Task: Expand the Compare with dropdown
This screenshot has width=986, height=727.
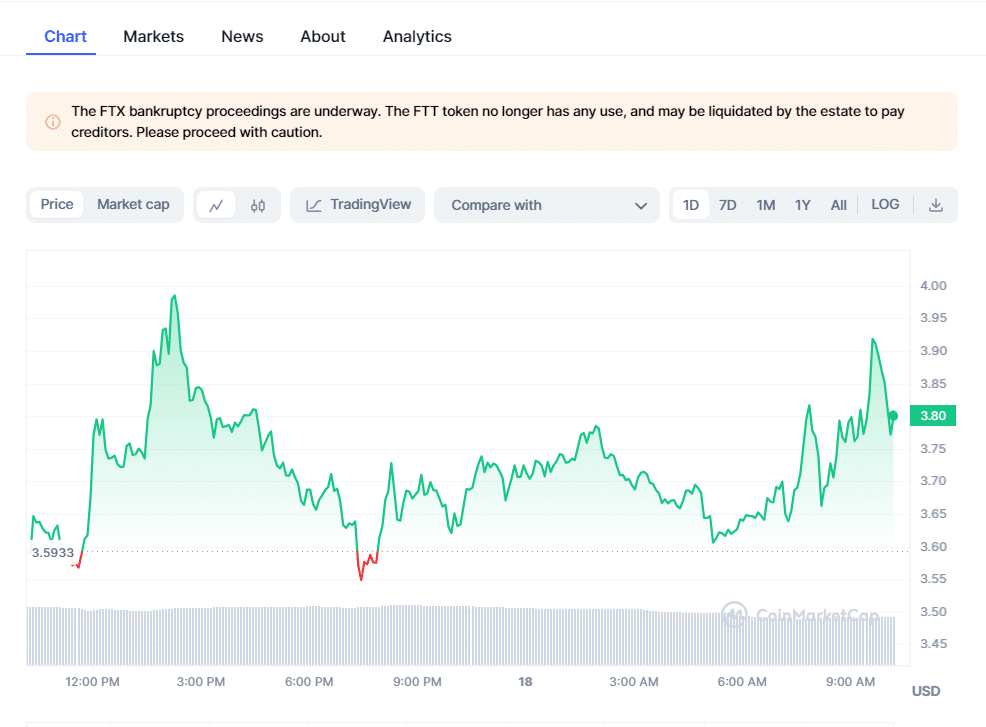Action: [547, 205]
